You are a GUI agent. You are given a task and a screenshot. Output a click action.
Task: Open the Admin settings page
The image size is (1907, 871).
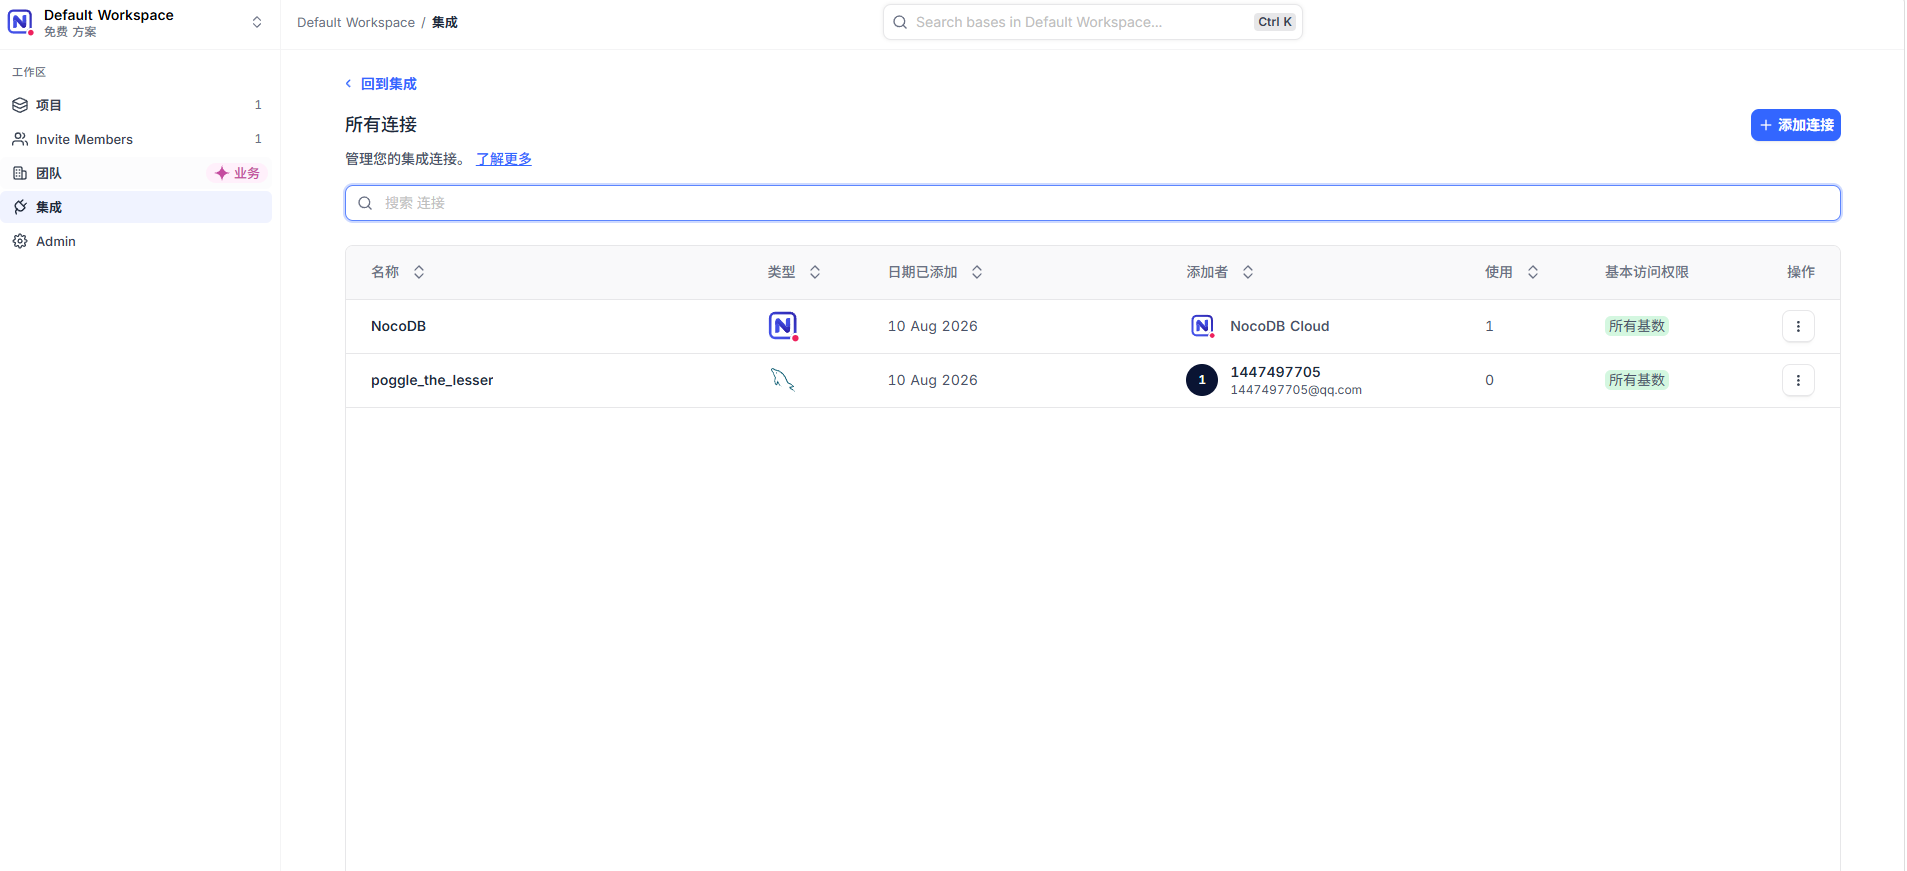[x=136, y=241]
